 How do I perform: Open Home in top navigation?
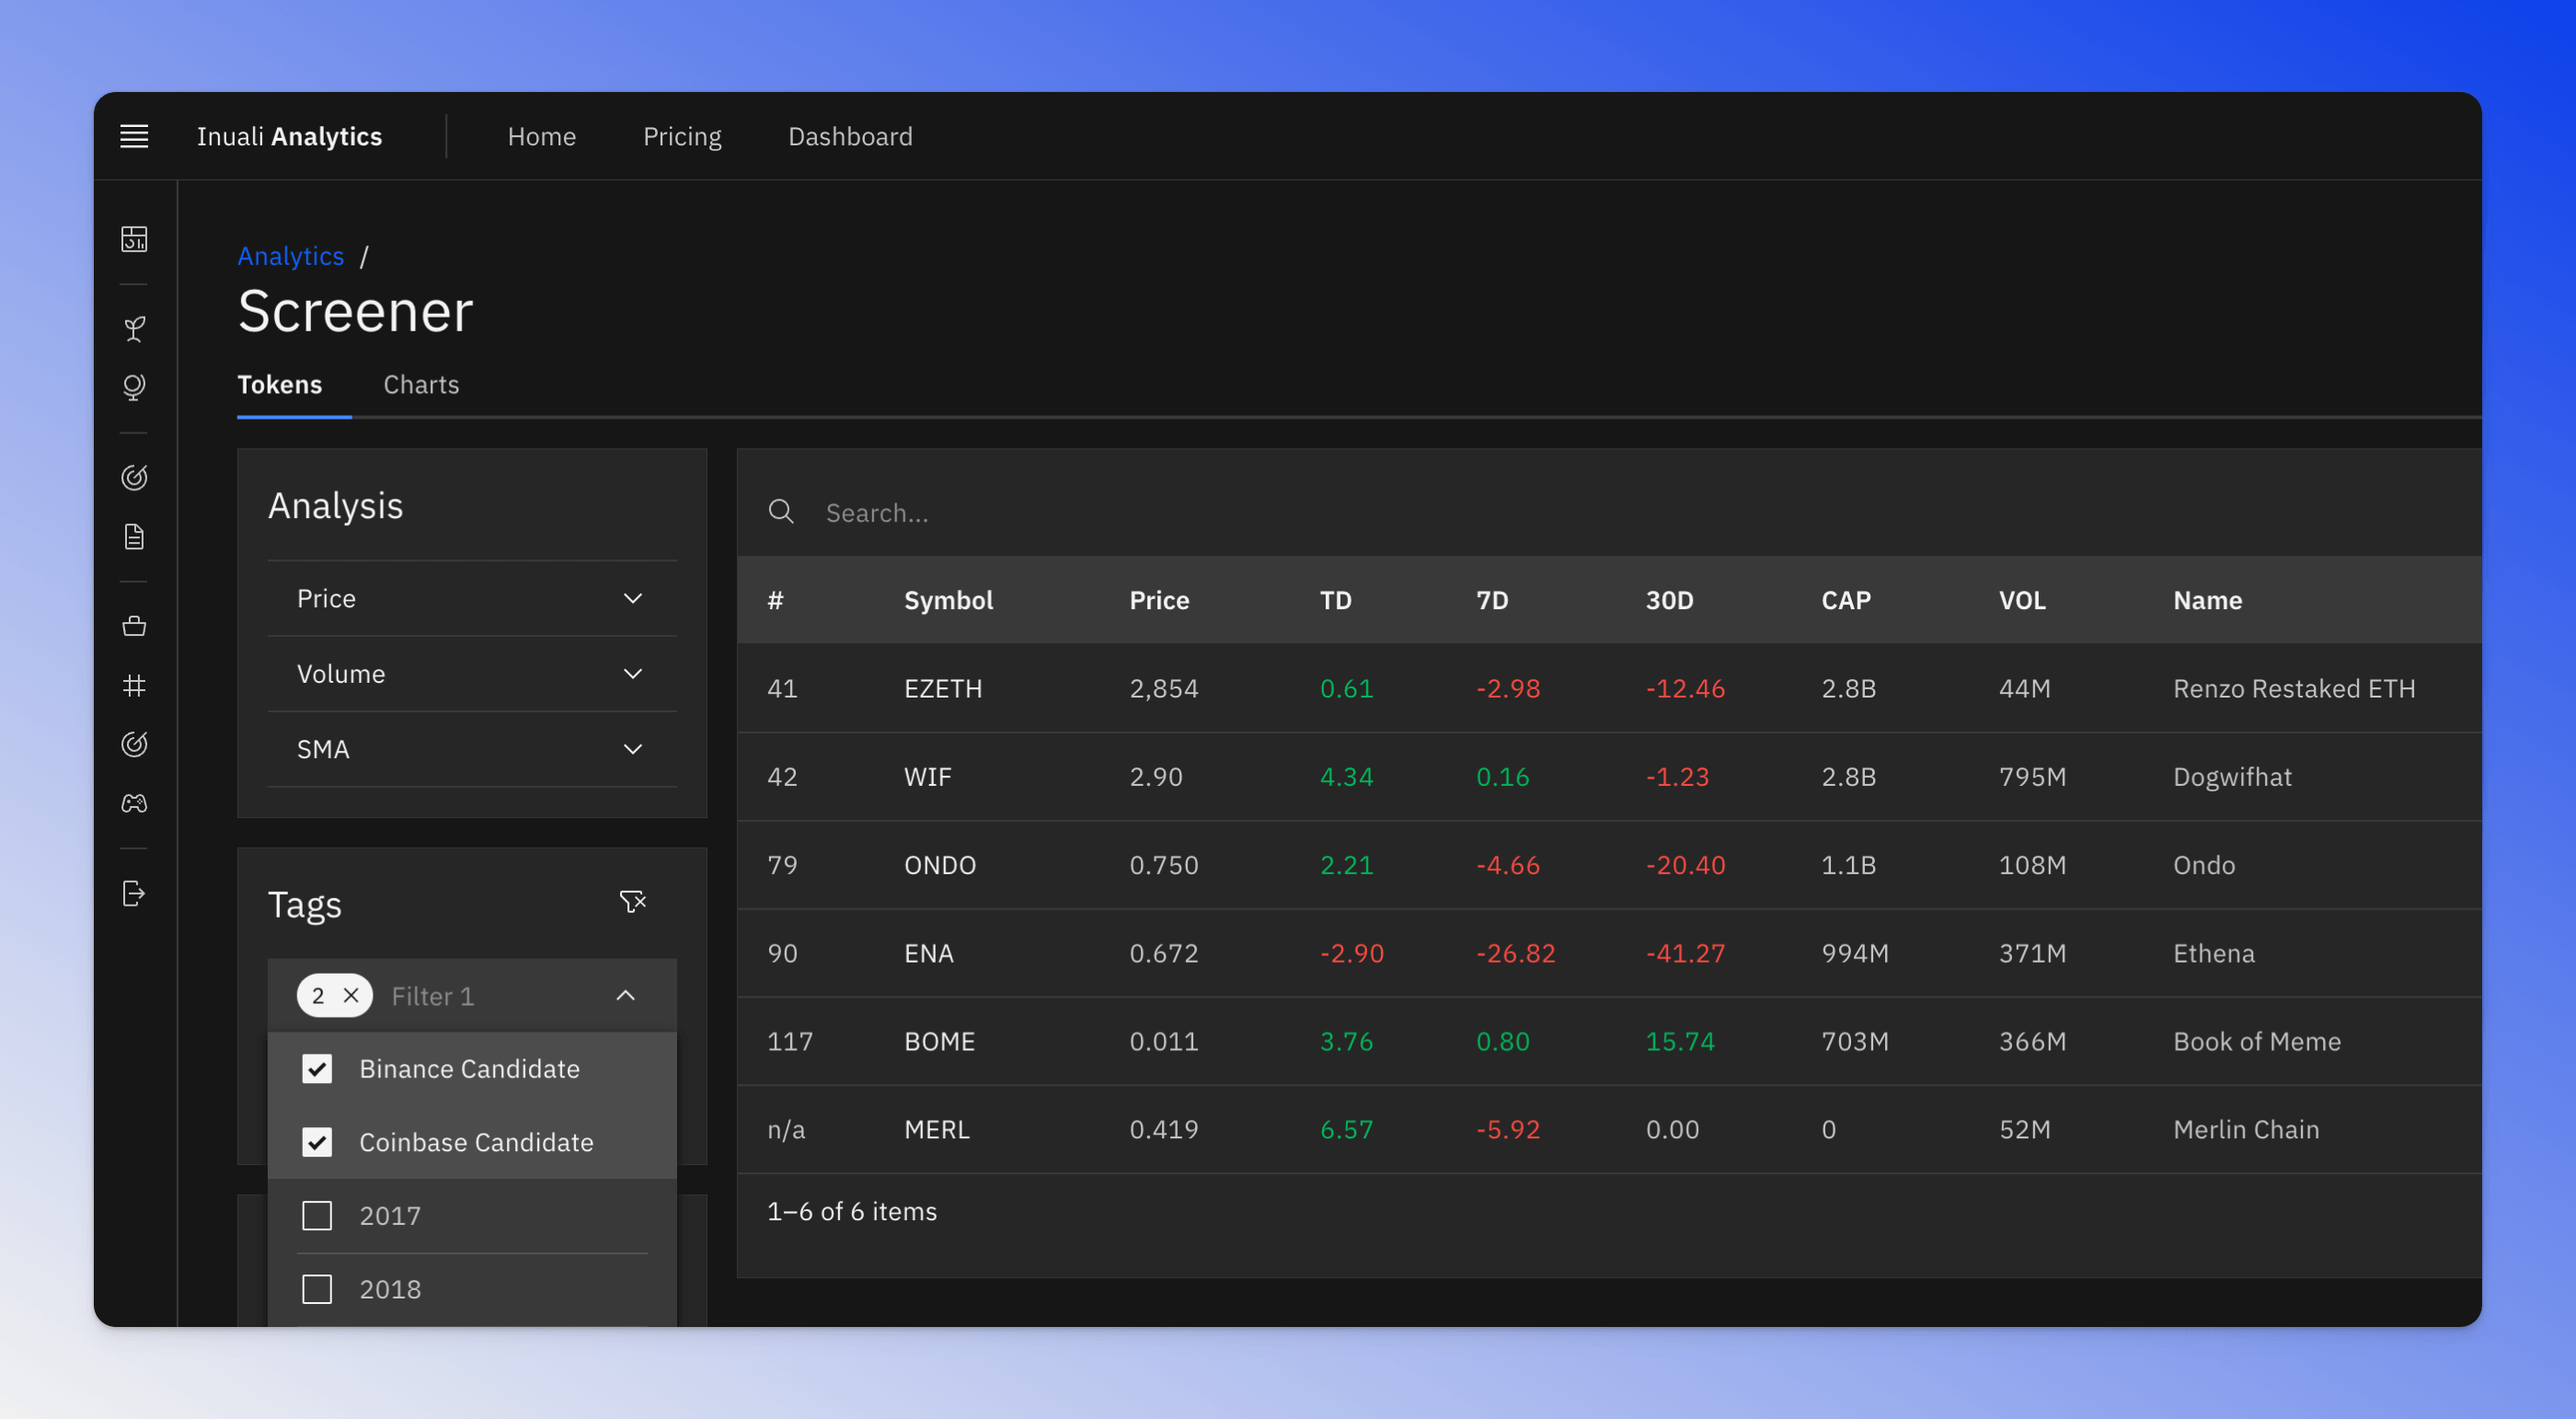(x=541, y=136)
